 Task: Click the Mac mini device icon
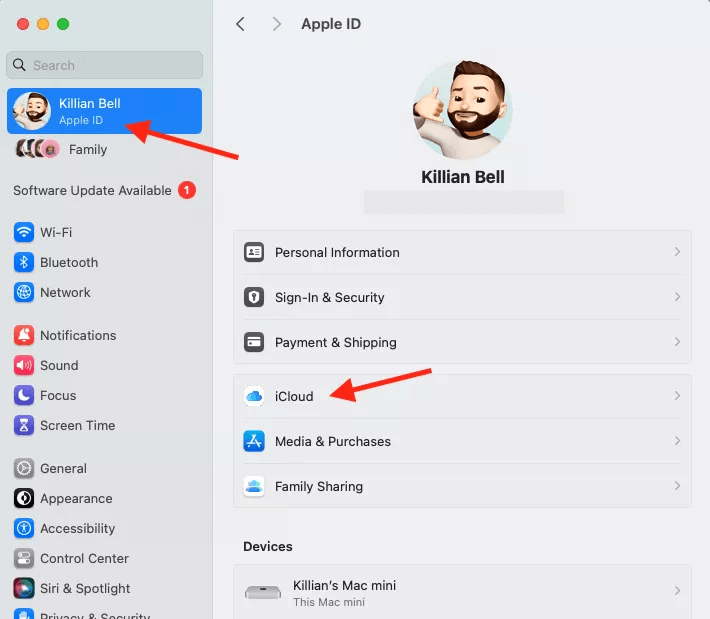[x=263, y=592]
